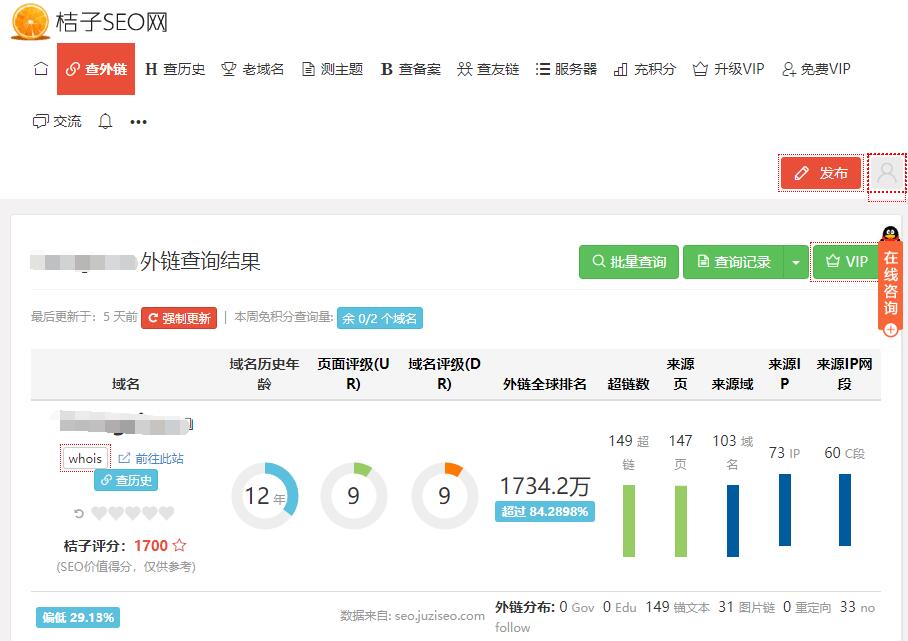Click the 超过 84.2898% badge
908x641 pixels.
coord(544,511)
